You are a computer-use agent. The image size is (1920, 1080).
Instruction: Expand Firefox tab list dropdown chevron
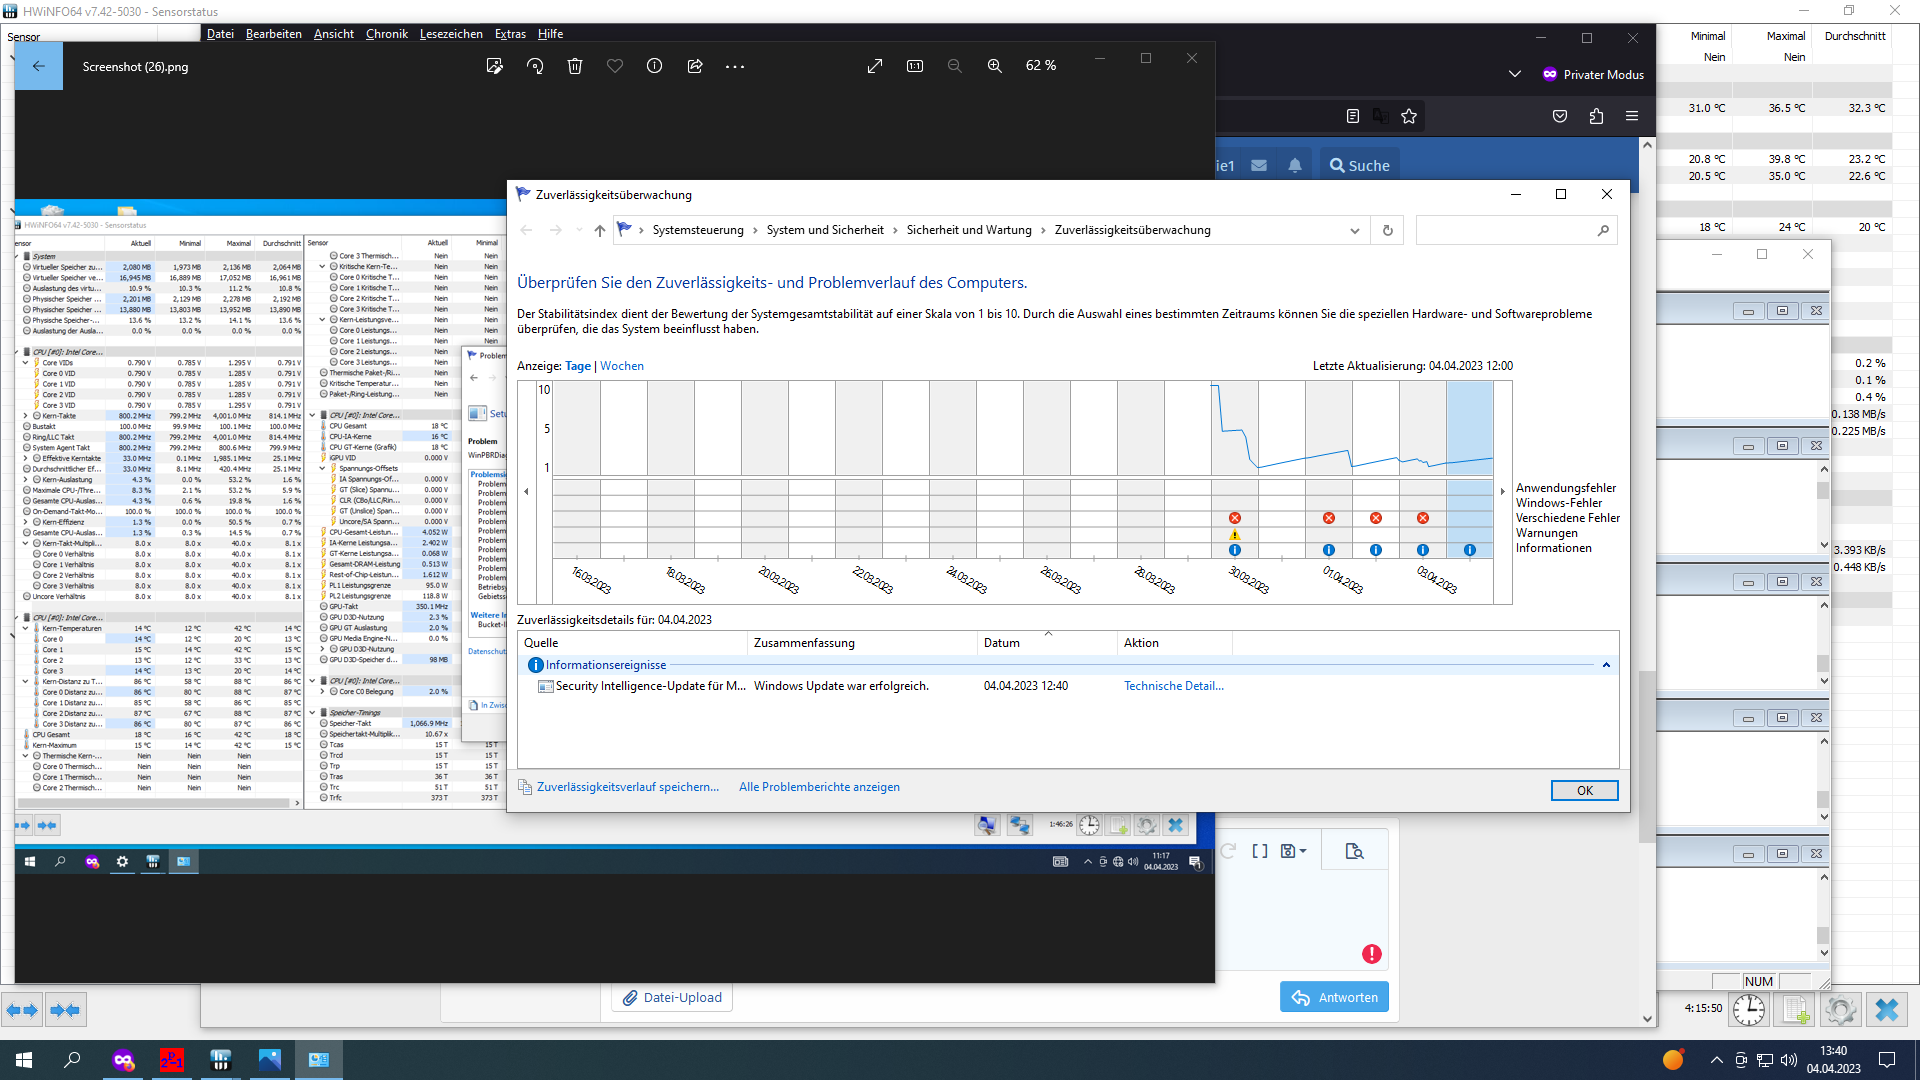click(1515, 74)
